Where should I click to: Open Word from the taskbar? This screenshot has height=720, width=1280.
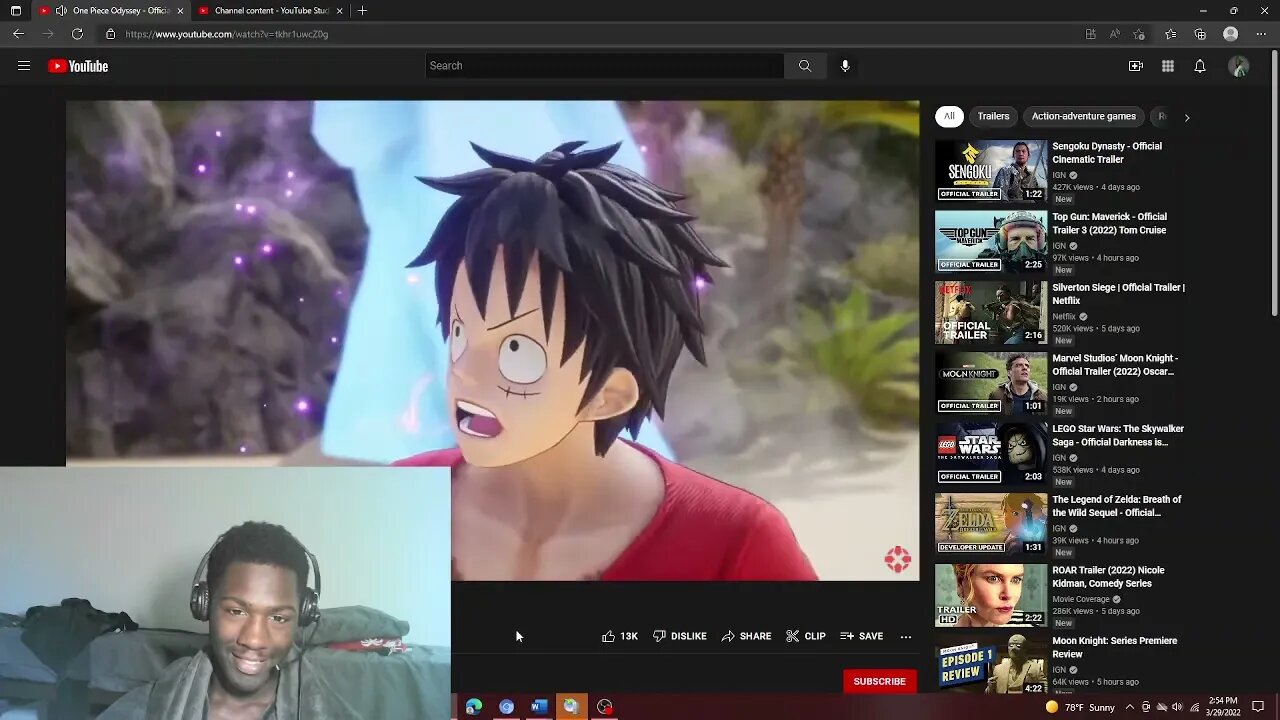[x=539, y=706]
